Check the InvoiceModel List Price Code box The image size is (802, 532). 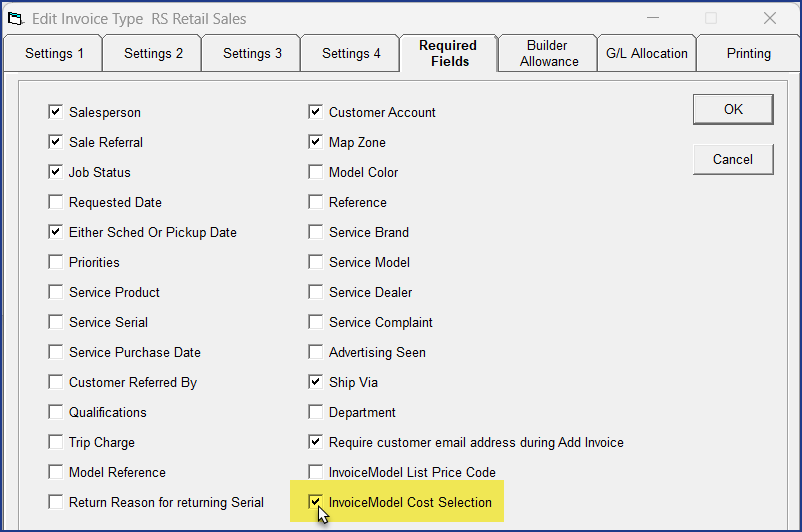pos(315,472)
